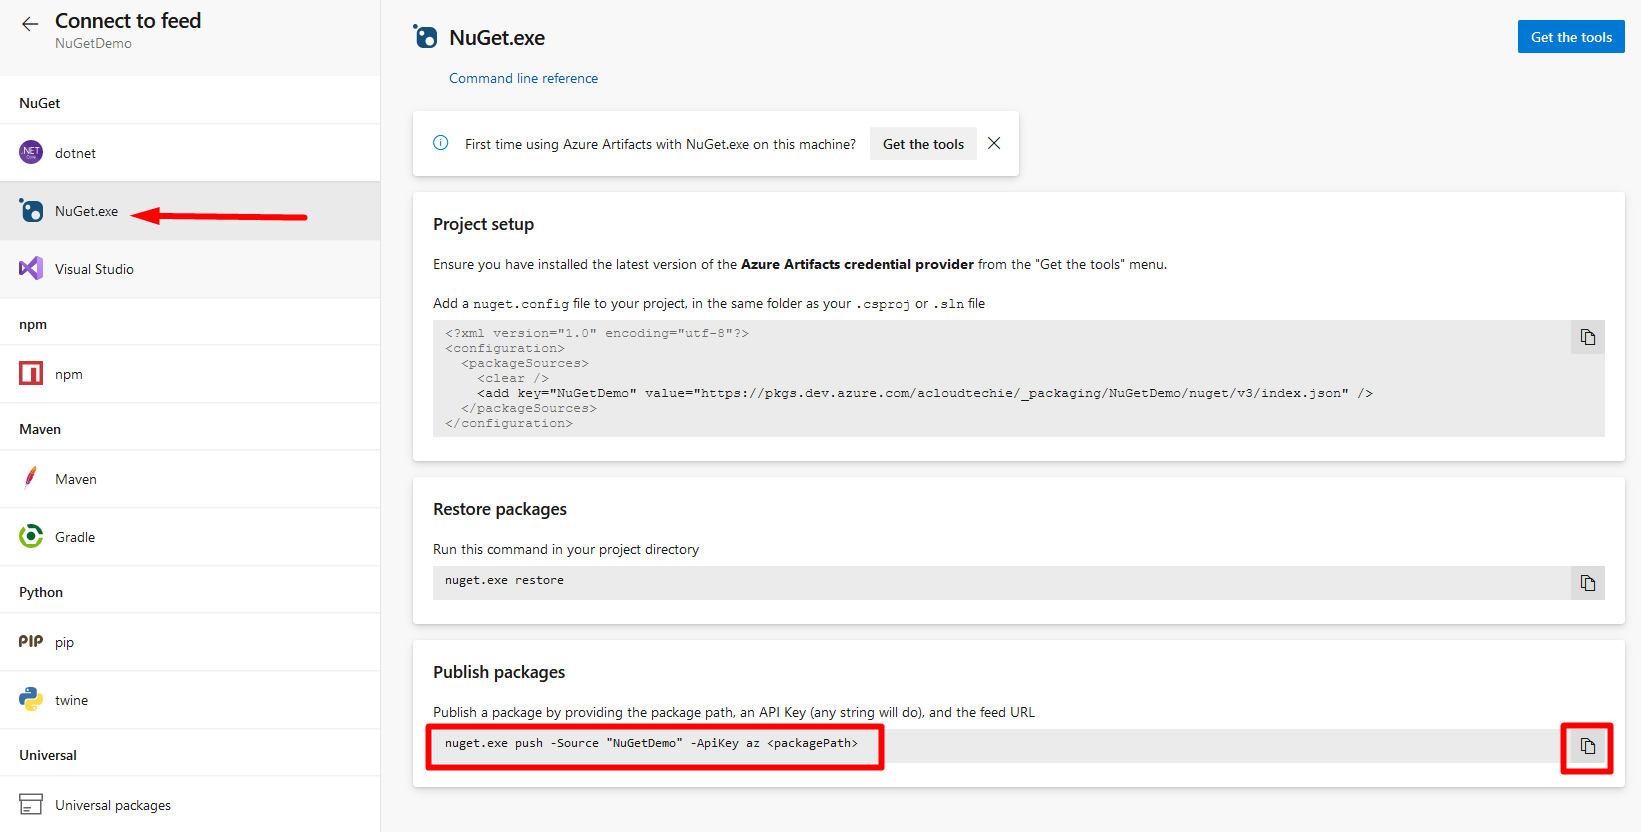This screenshot has height=832, width=1641.
Task: Click Get the tools in info banner
Action: pyautogui.click(x=923, y=144)
